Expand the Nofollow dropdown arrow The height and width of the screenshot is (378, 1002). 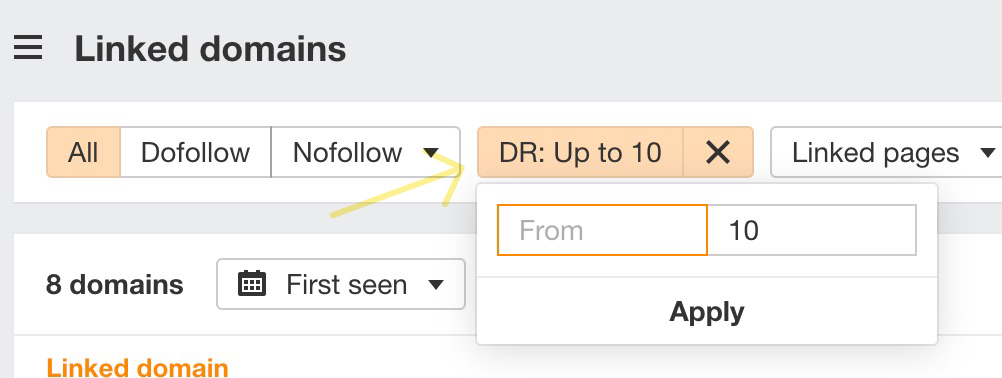431,153
